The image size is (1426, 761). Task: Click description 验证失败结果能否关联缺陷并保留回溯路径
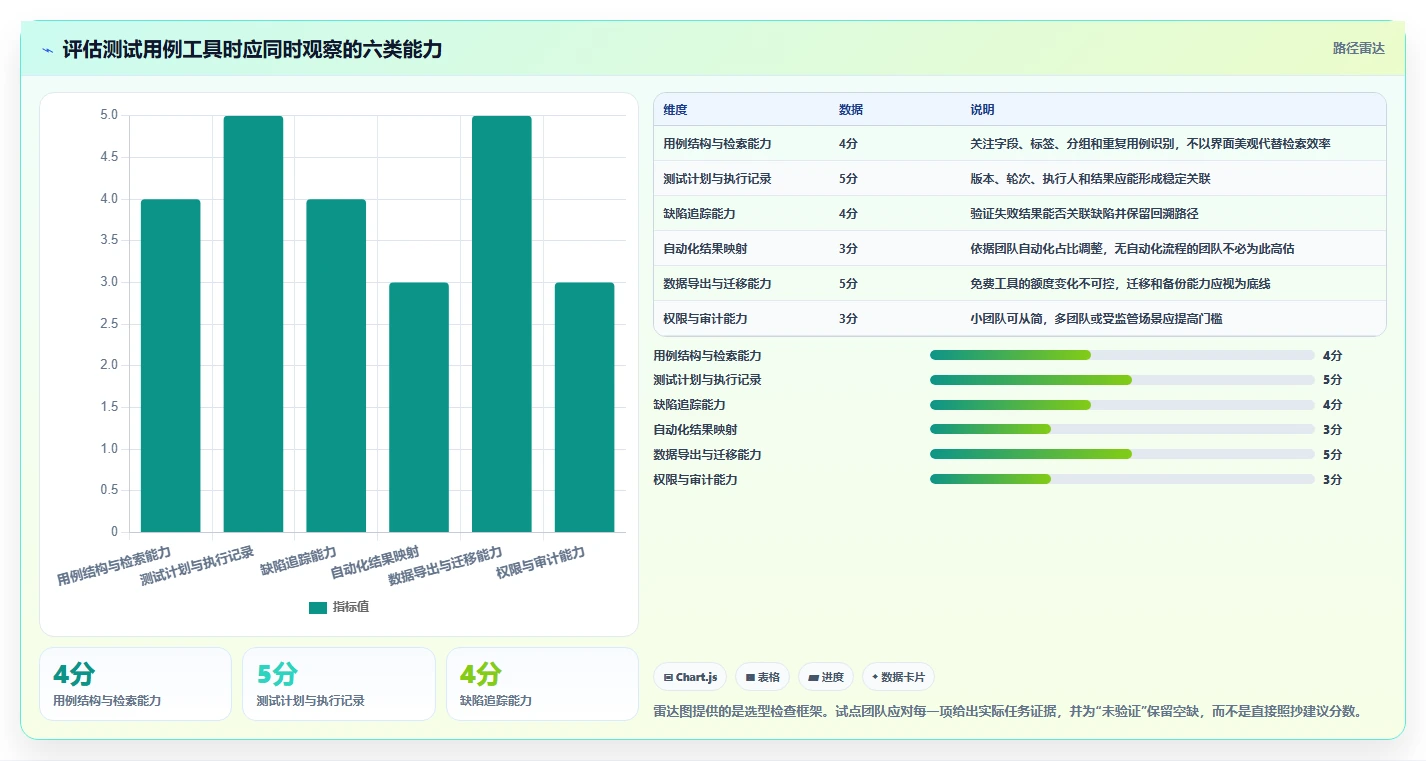click(1084, 214)
